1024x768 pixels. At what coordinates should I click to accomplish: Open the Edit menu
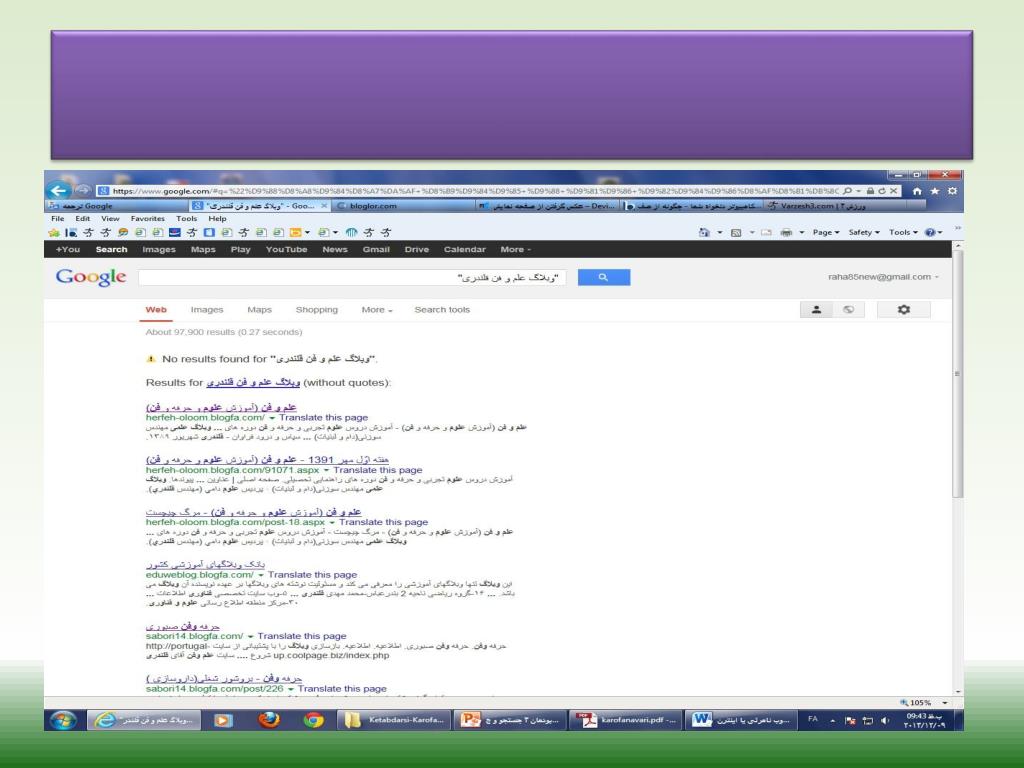[x=82, y=219]
